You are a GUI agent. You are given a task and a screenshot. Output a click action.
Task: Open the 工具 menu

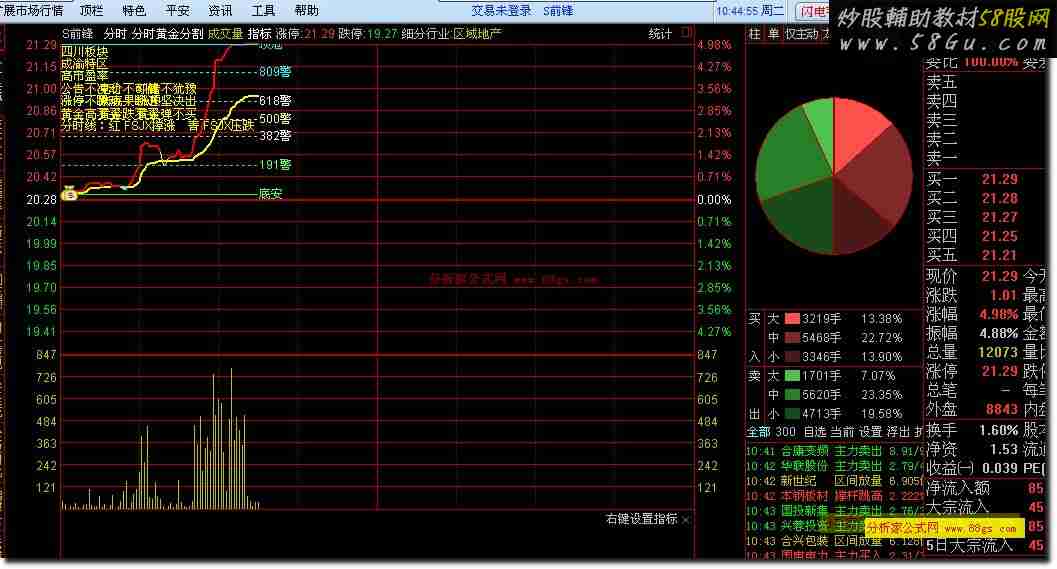[x=264, y=10]
